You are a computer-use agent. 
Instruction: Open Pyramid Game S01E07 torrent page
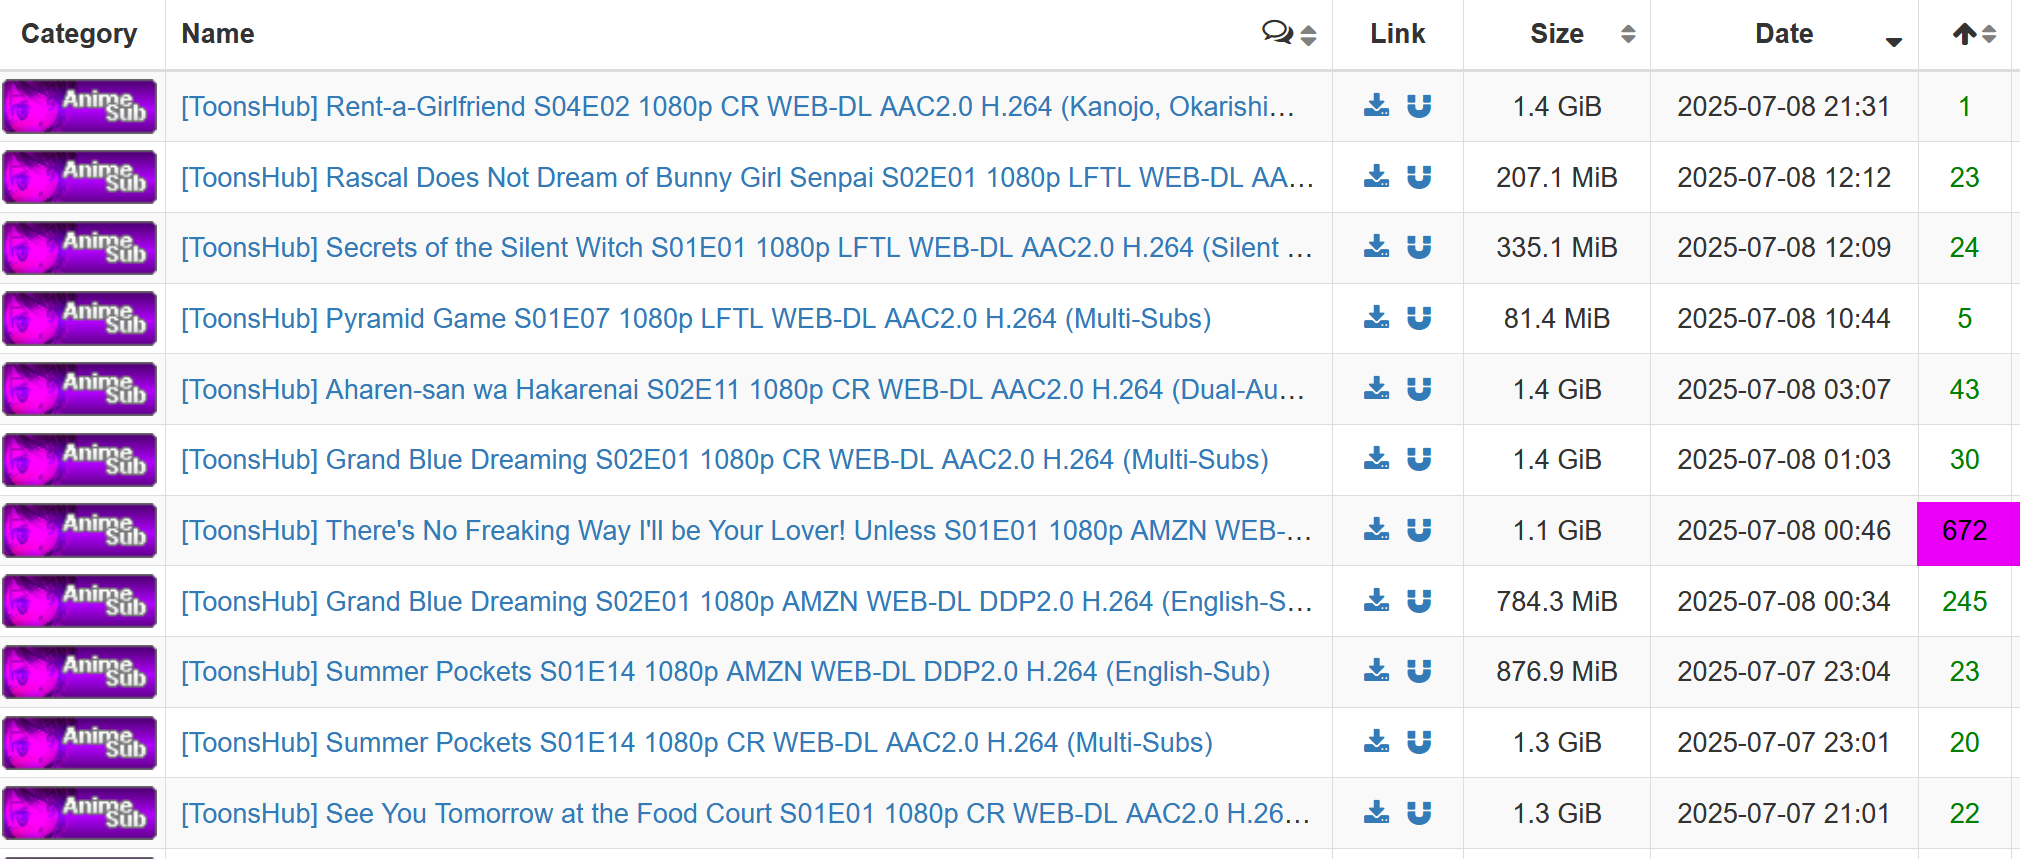pos(696,318)
